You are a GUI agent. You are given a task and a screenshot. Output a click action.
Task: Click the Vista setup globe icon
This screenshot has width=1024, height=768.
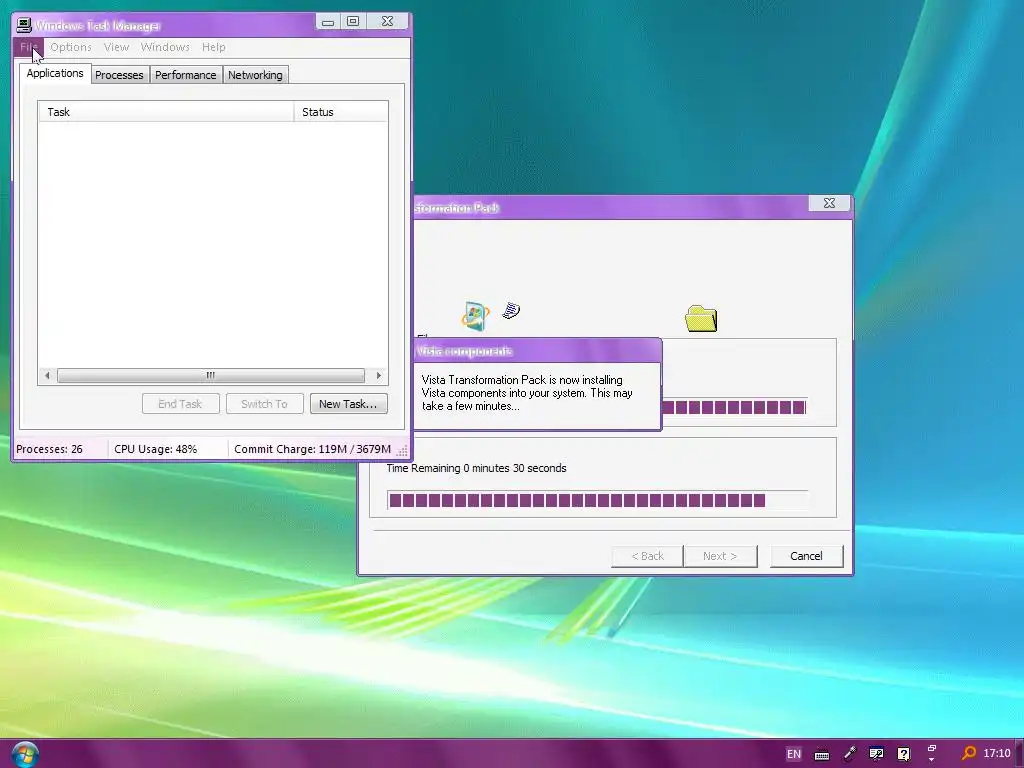[x=475, y=315]
